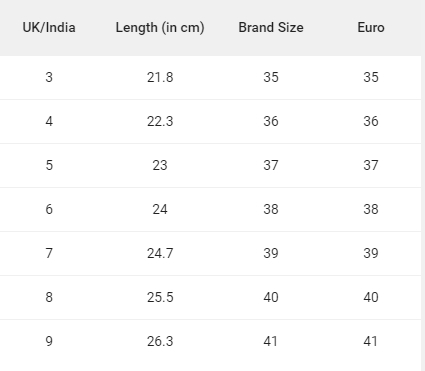Select the Euro column header

click(x=371, y=27)
